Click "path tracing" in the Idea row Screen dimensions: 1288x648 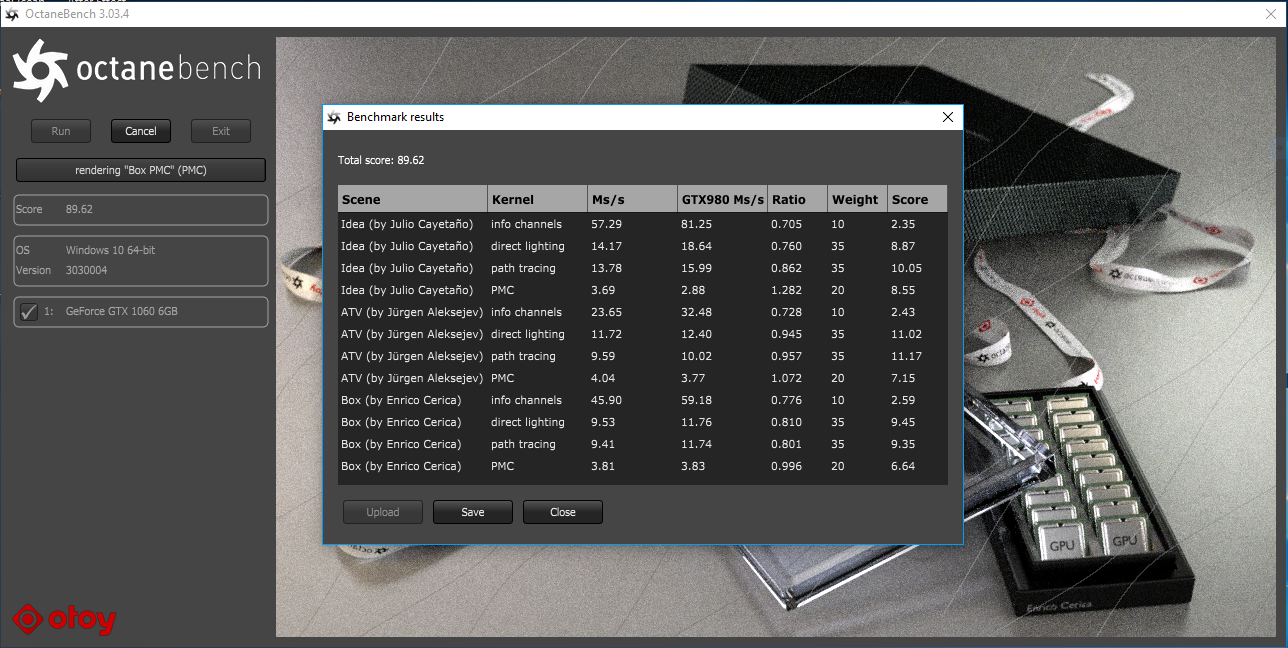click(523, 268)
